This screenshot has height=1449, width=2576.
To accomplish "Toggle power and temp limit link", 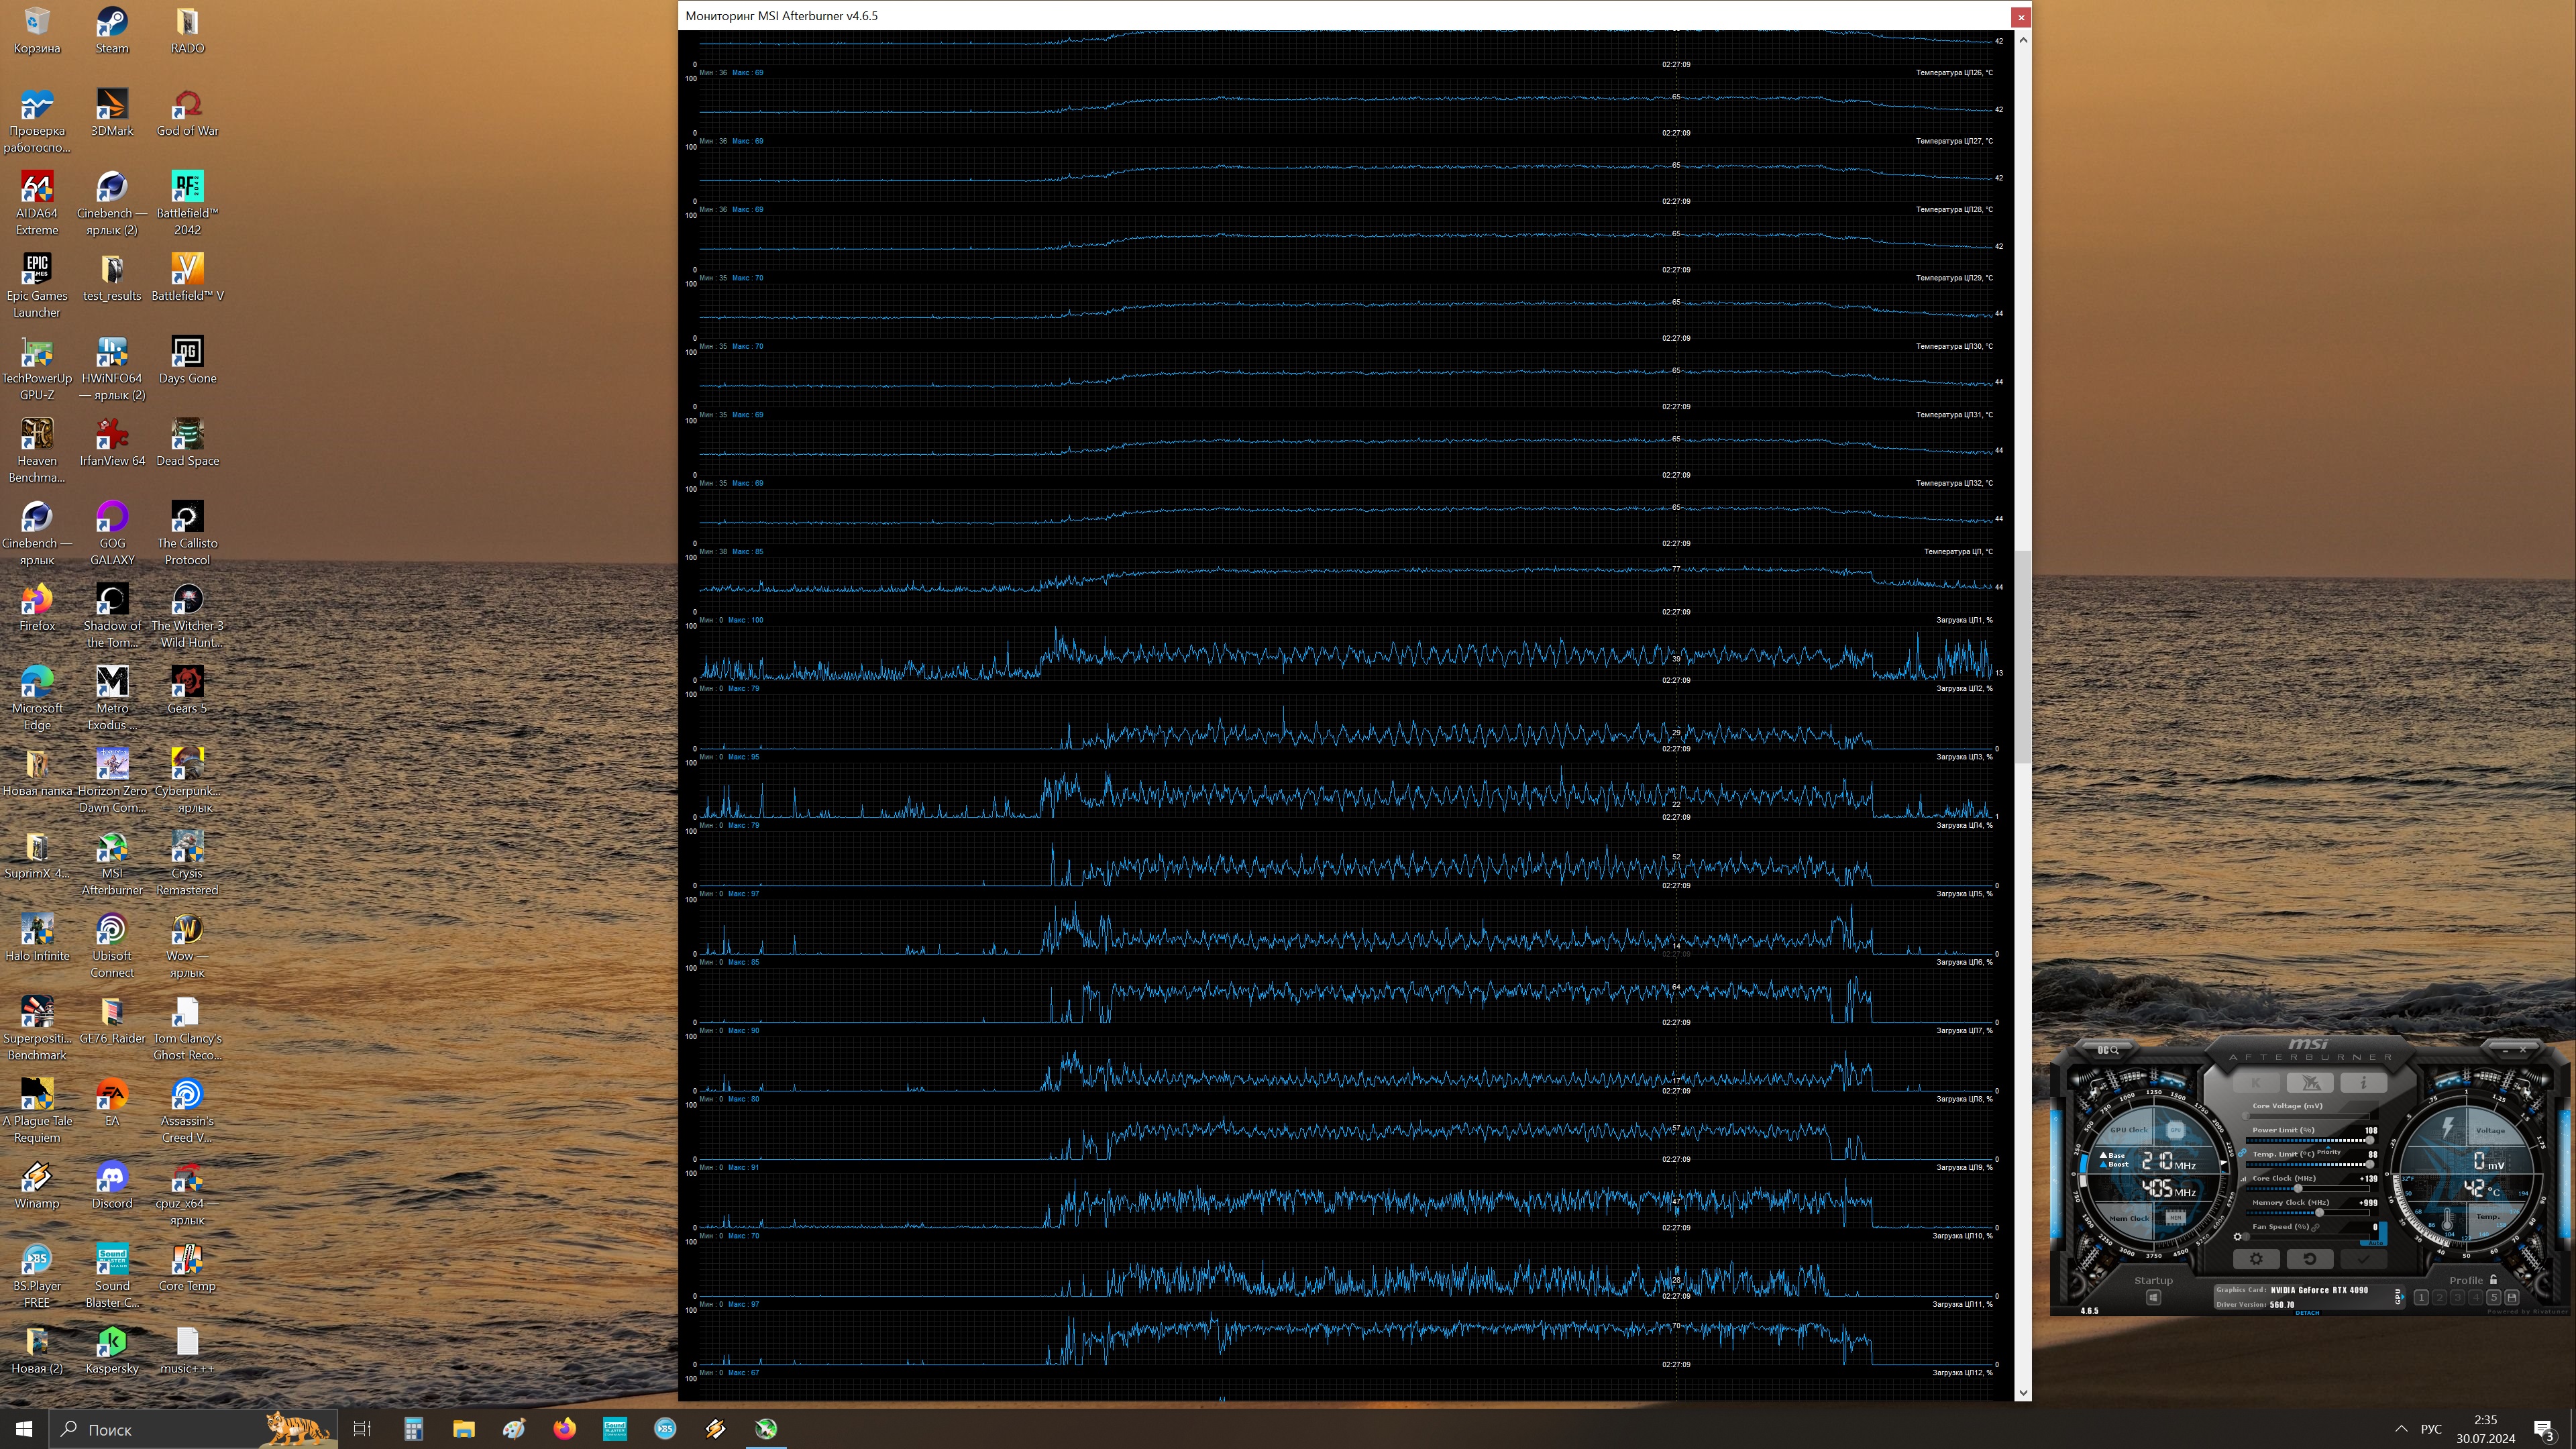I will tap(2242, 1153).
